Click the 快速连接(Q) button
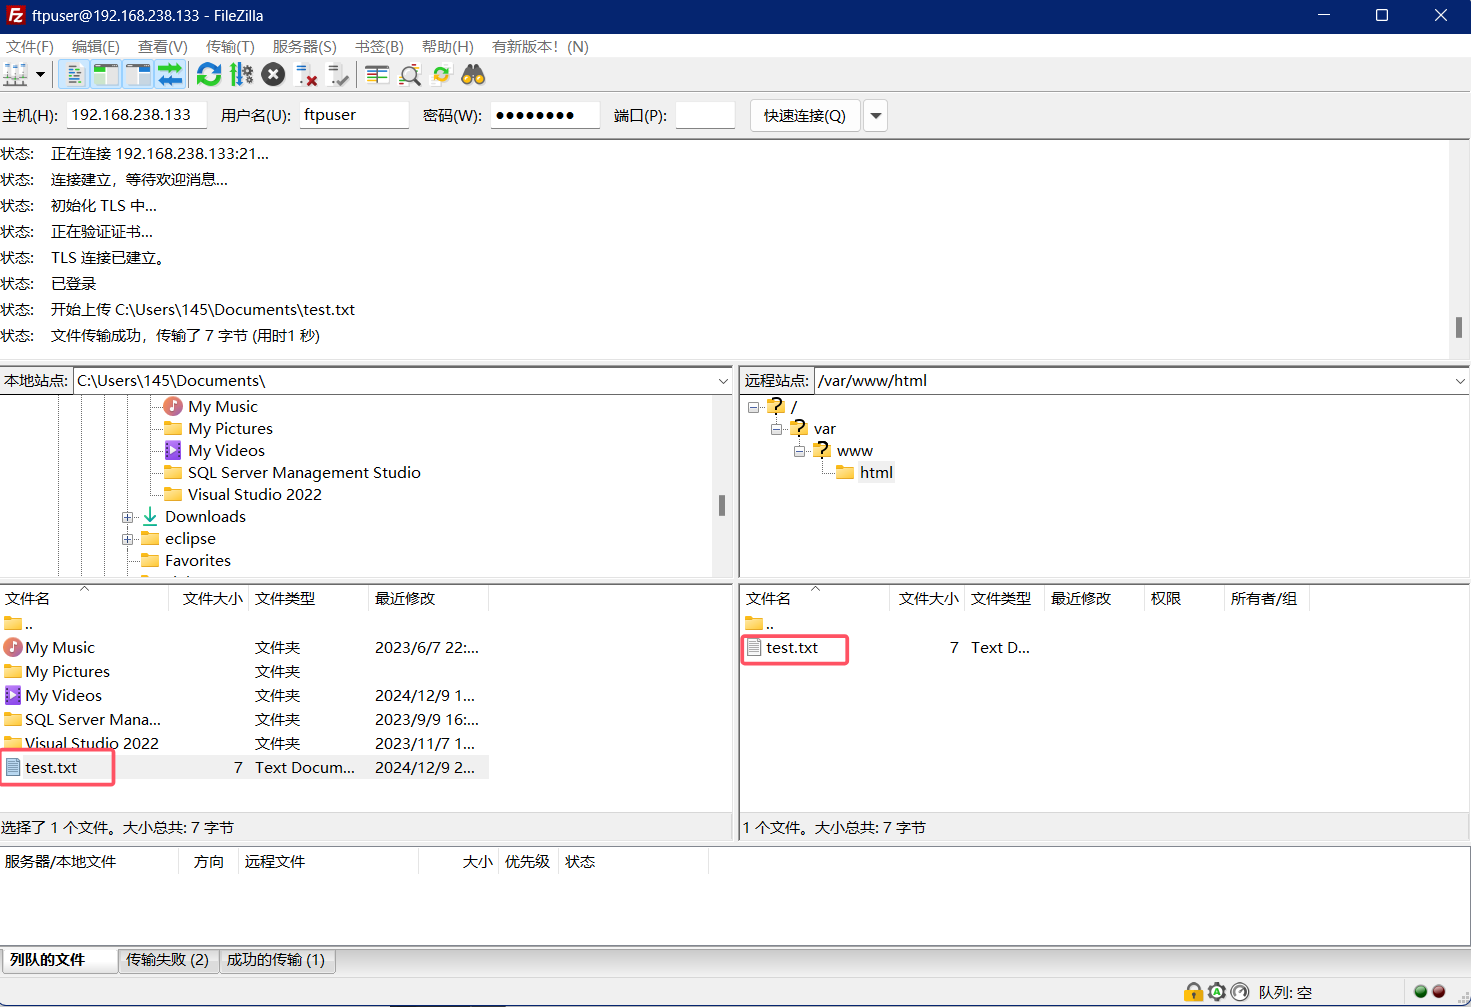Screen dimensions: 1471x1007 (804, 116)
